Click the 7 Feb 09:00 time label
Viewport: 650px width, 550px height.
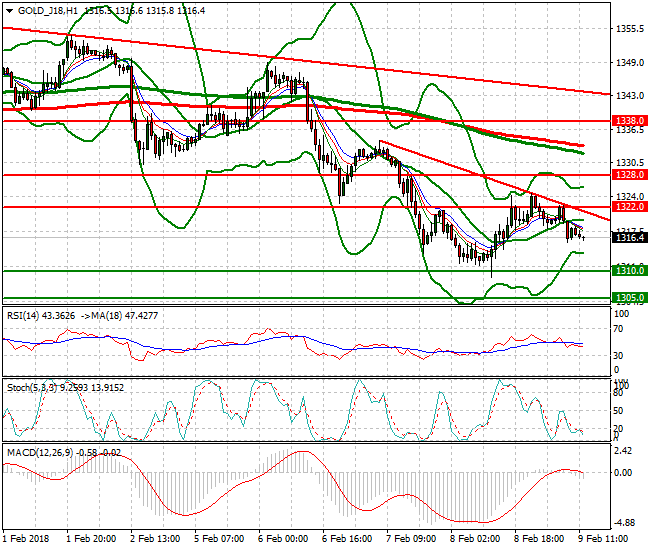click(411, 539)
